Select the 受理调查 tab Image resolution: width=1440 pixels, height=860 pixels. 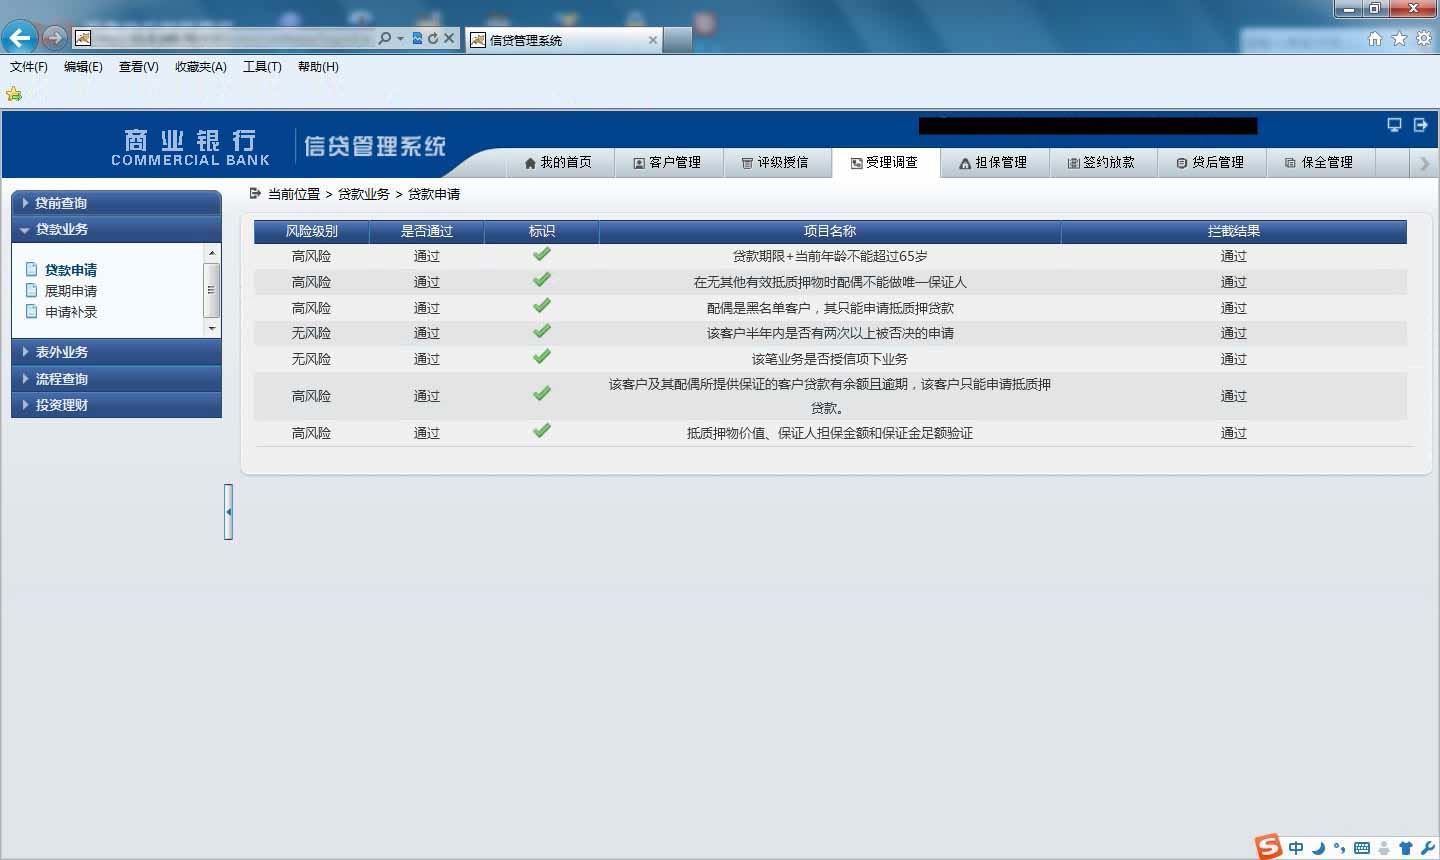884,162
